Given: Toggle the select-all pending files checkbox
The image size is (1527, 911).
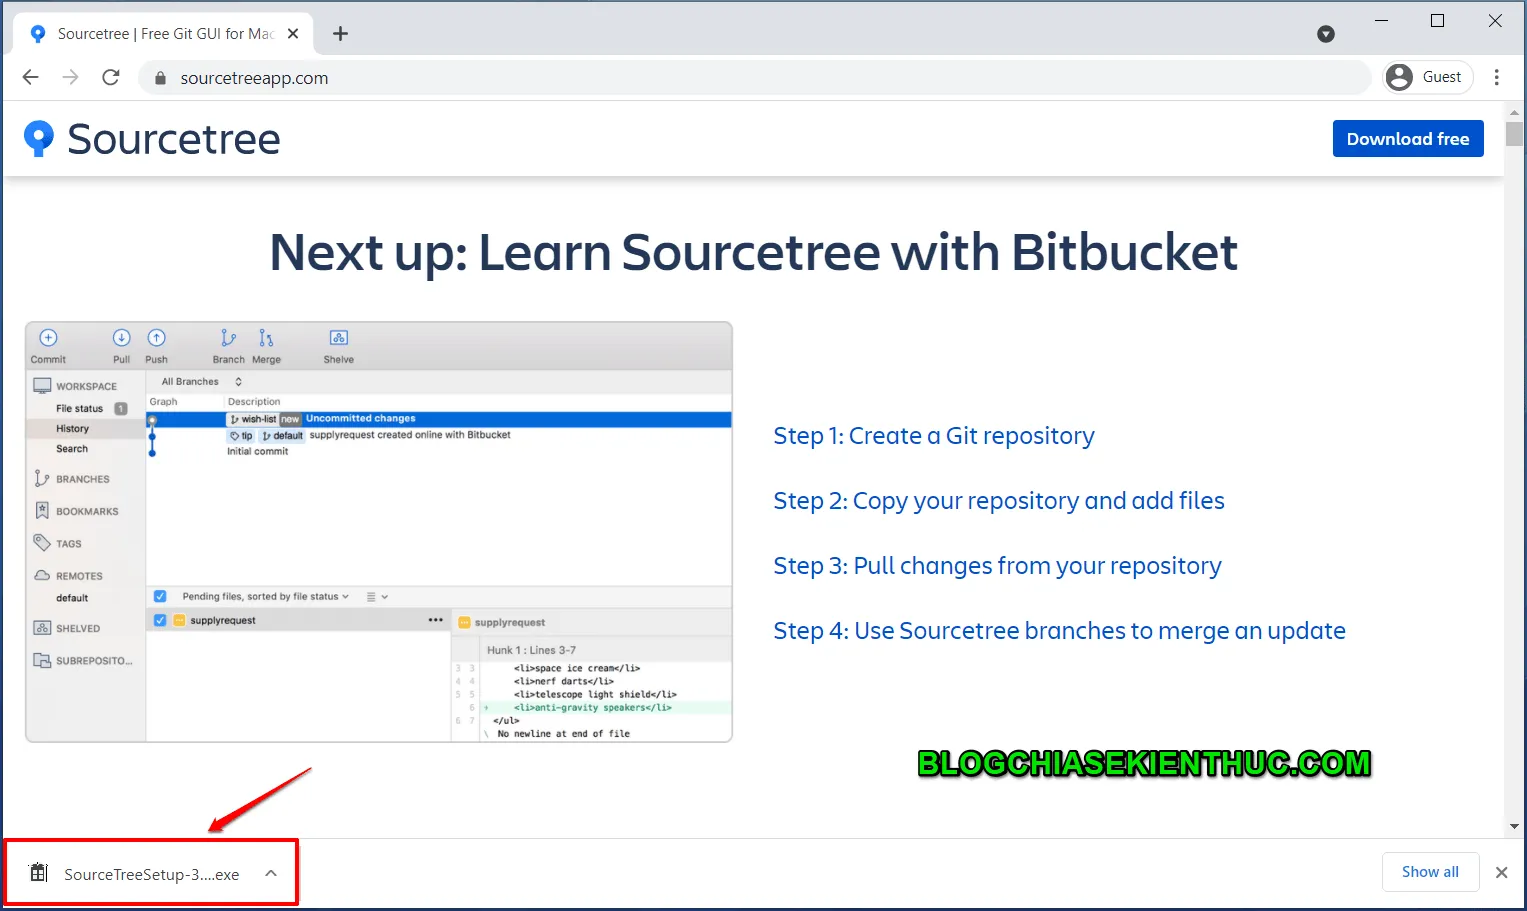Looking at the screenshot, I should (160, 595).
